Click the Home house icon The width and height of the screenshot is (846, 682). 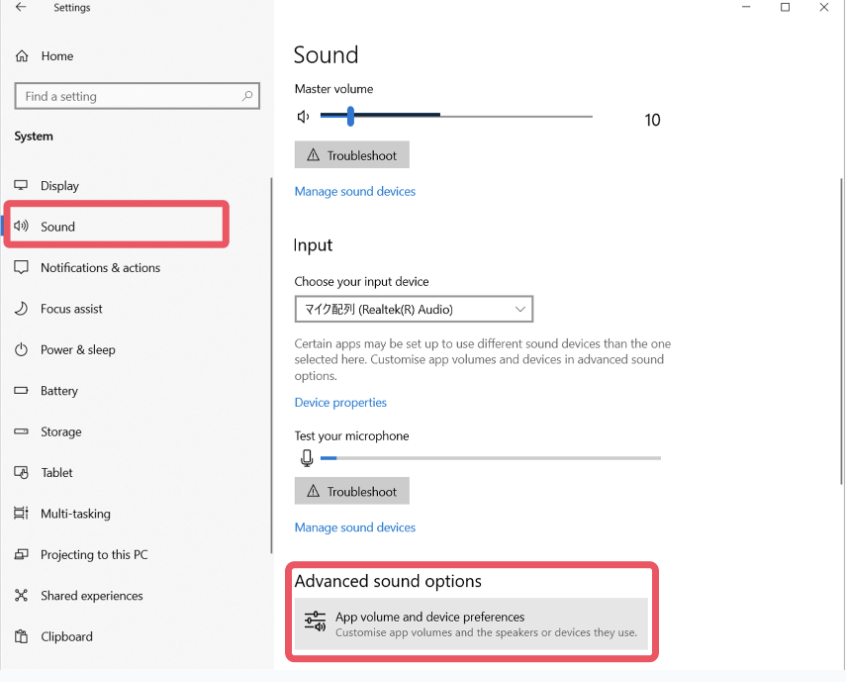pos(22,56)
